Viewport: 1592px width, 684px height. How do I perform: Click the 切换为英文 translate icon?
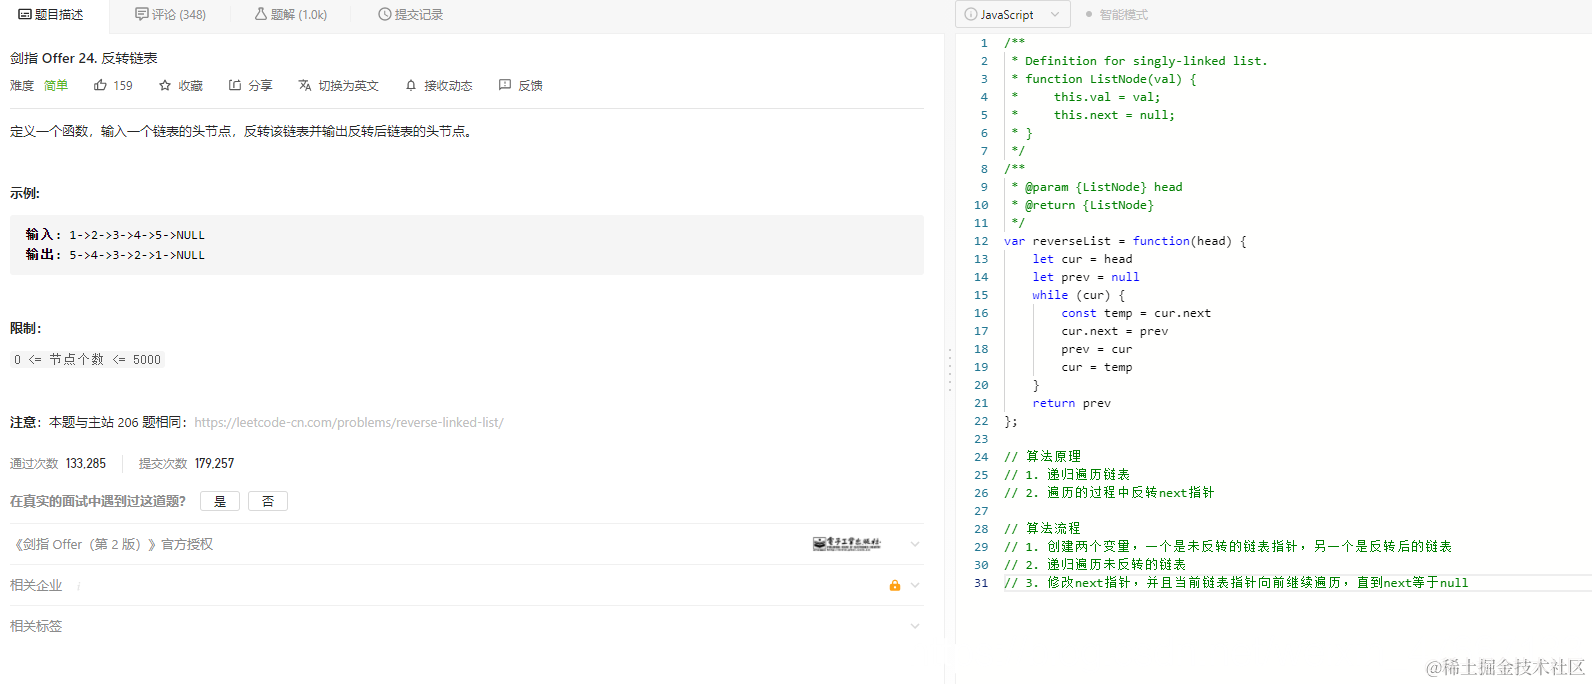305,86
